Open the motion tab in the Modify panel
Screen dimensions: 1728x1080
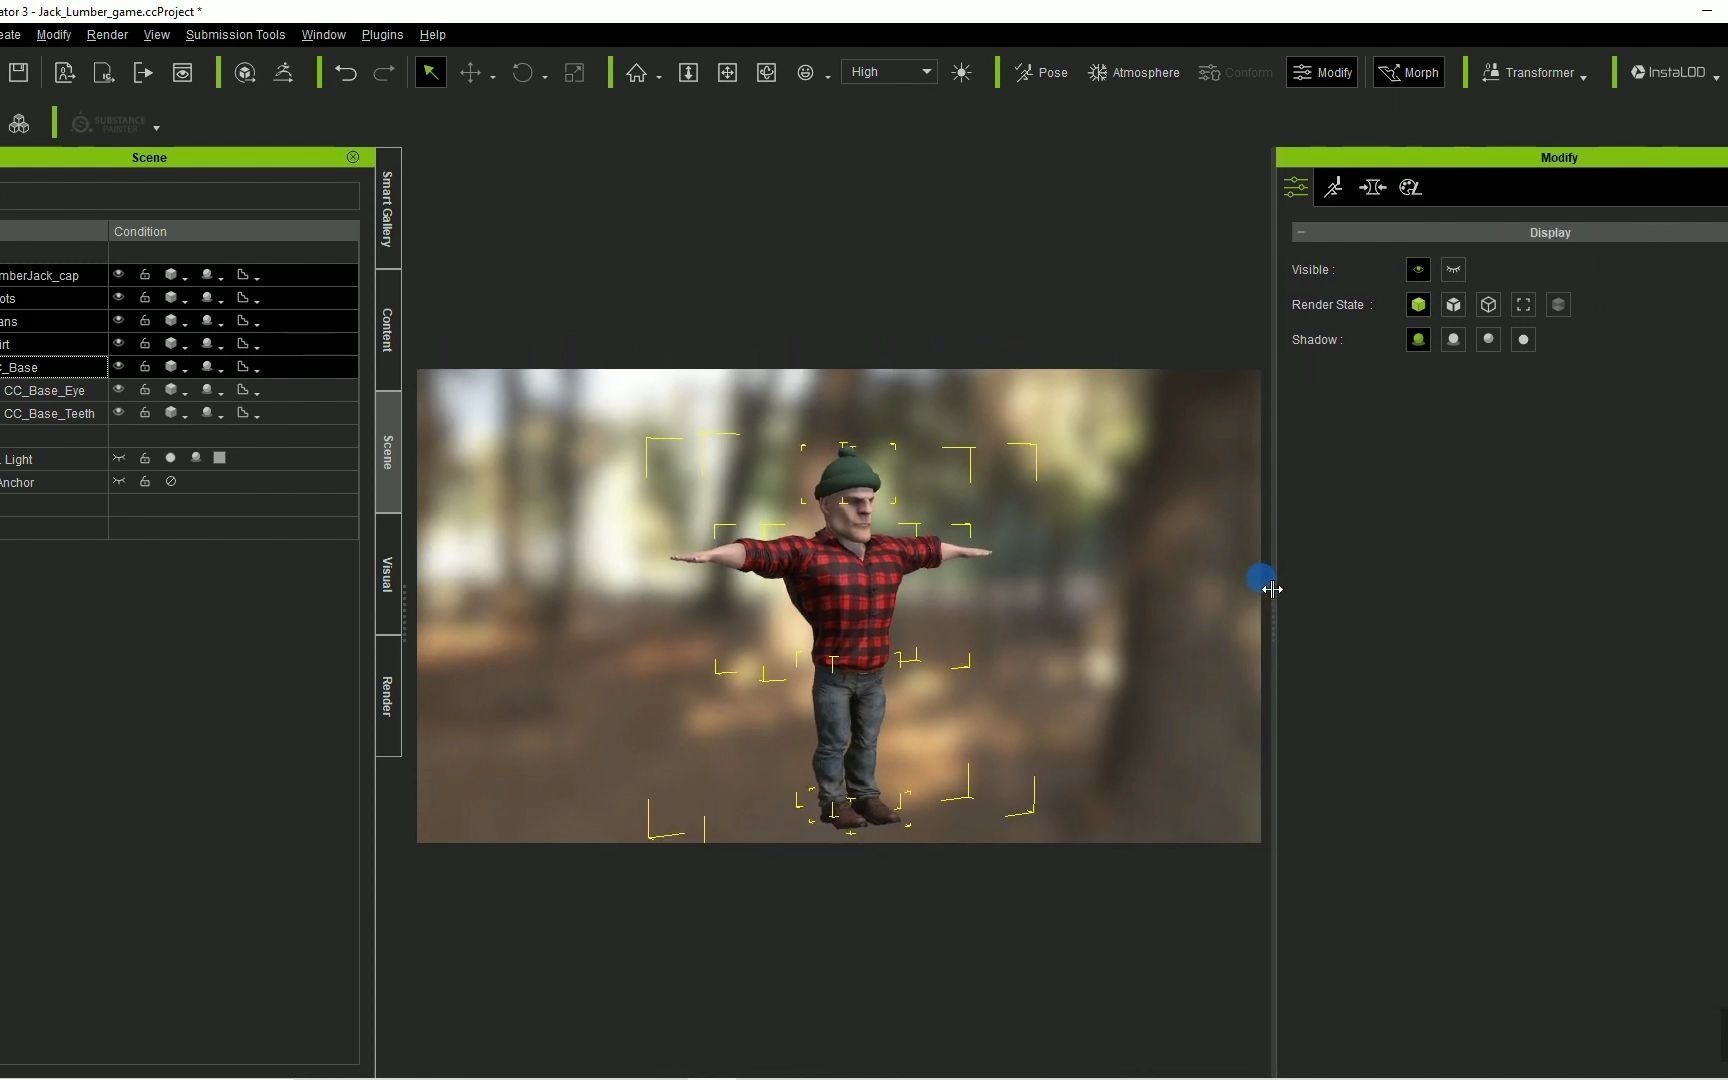coord(1333,187)
